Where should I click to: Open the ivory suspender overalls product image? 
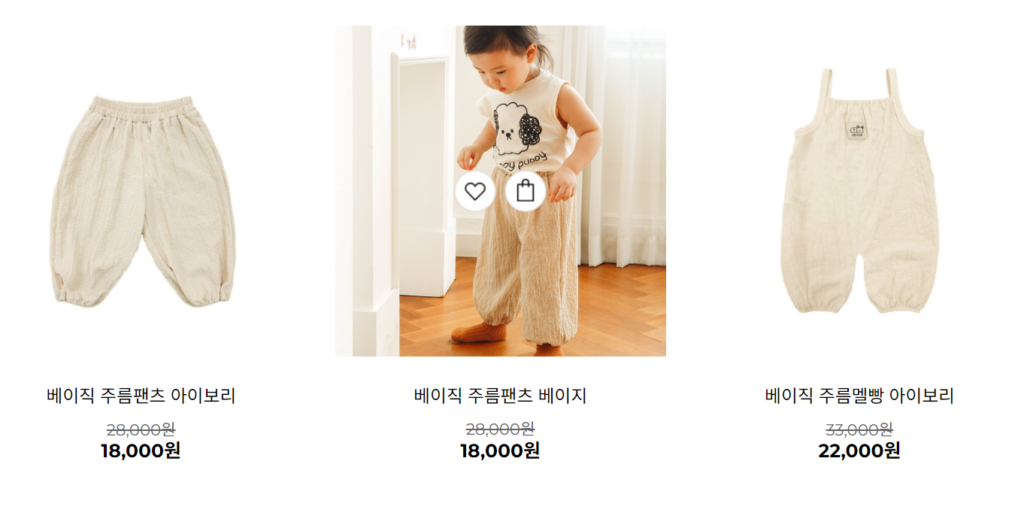coord(859,191)
